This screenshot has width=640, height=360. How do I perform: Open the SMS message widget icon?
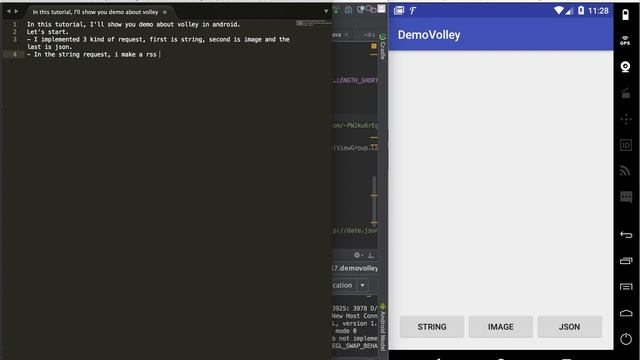click(x=625, y=197)
